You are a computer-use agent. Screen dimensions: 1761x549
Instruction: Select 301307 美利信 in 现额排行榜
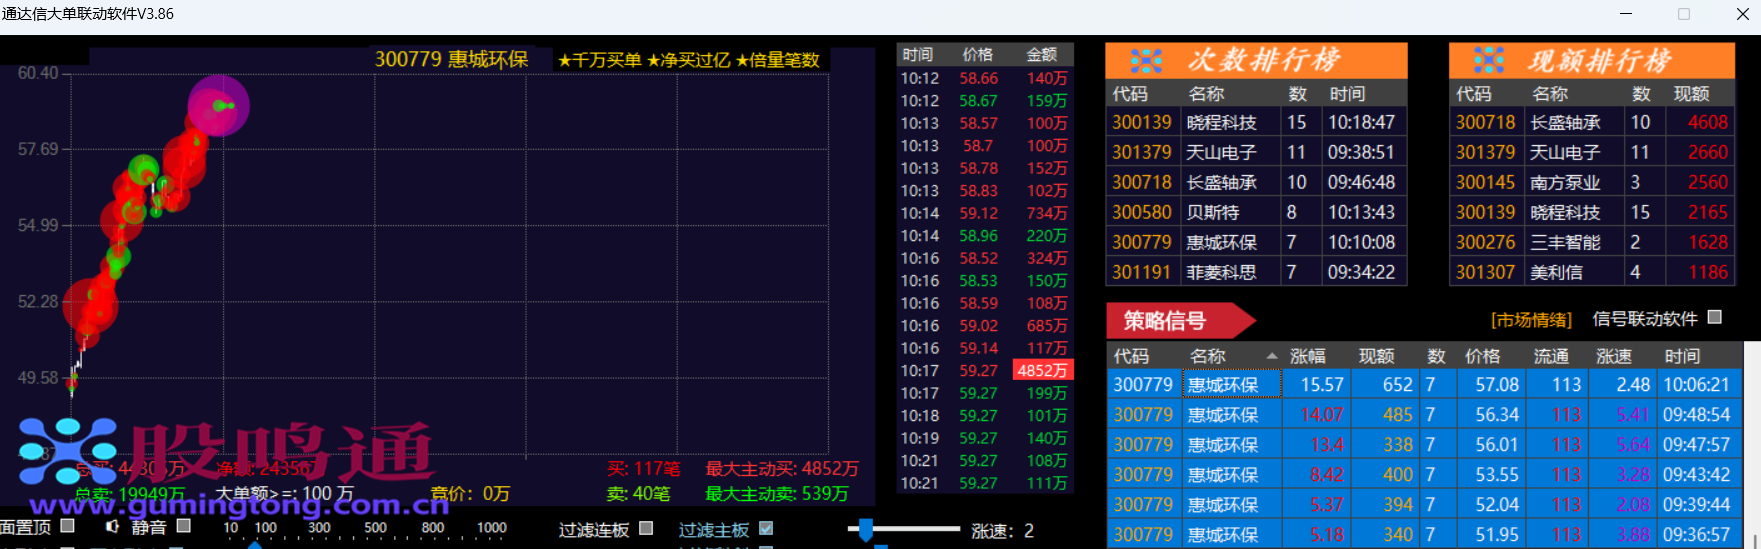(x=1592, y=272)
